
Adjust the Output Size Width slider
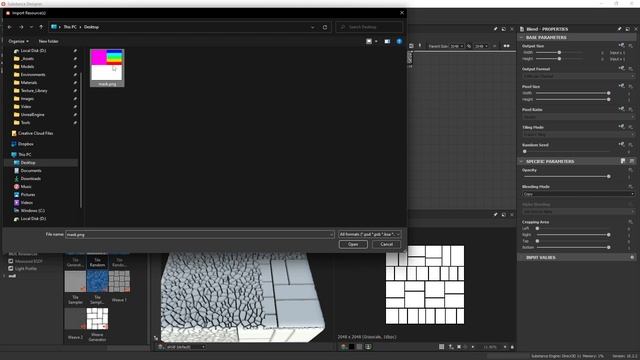pos(559,53)
